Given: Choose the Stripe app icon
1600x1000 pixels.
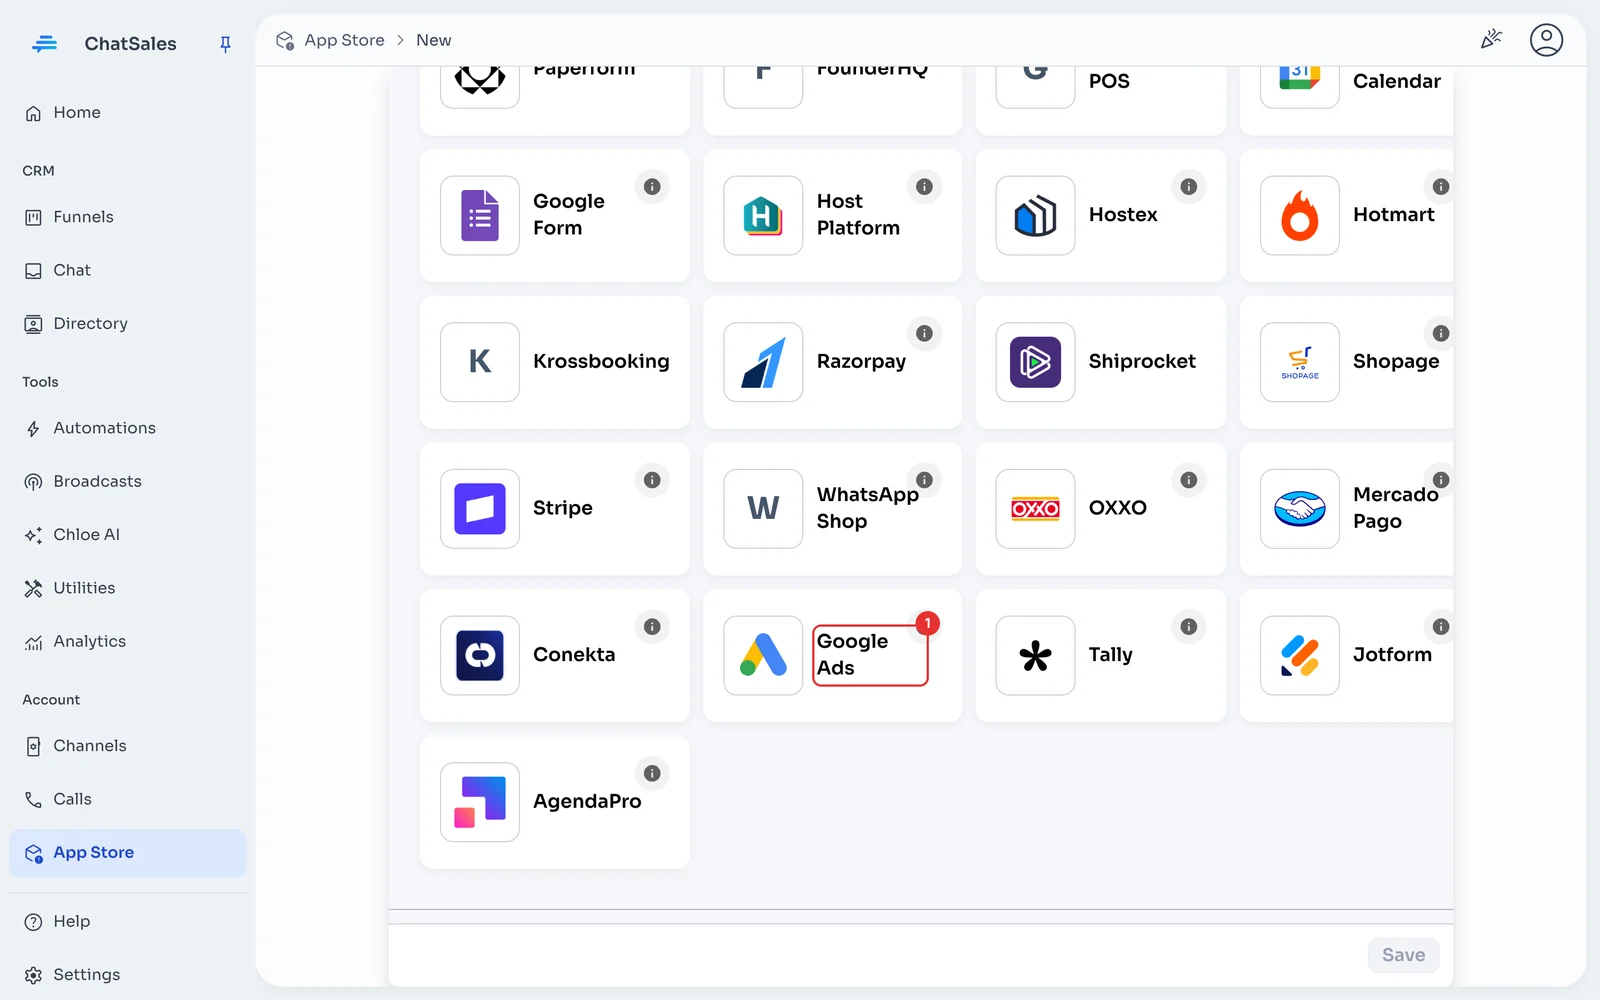Looking at the screenshot, I should pyautogui.click(x=480, y=509).
